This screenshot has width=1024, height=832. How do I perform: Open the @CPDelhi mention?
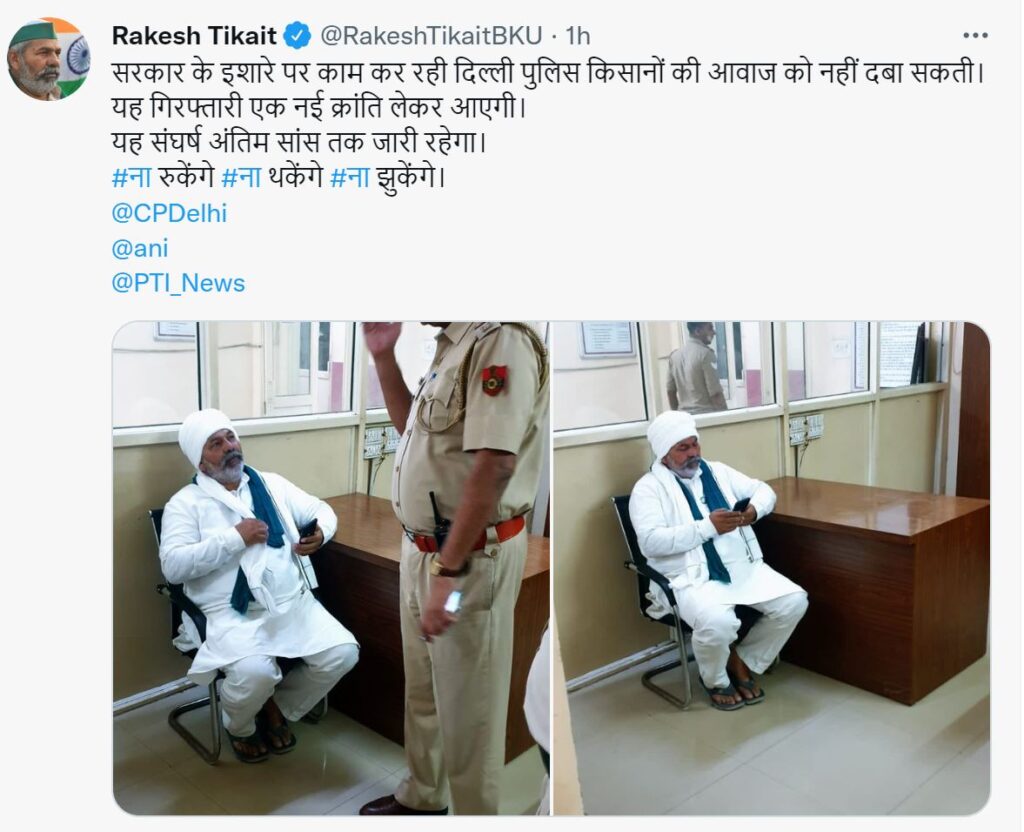169,214
